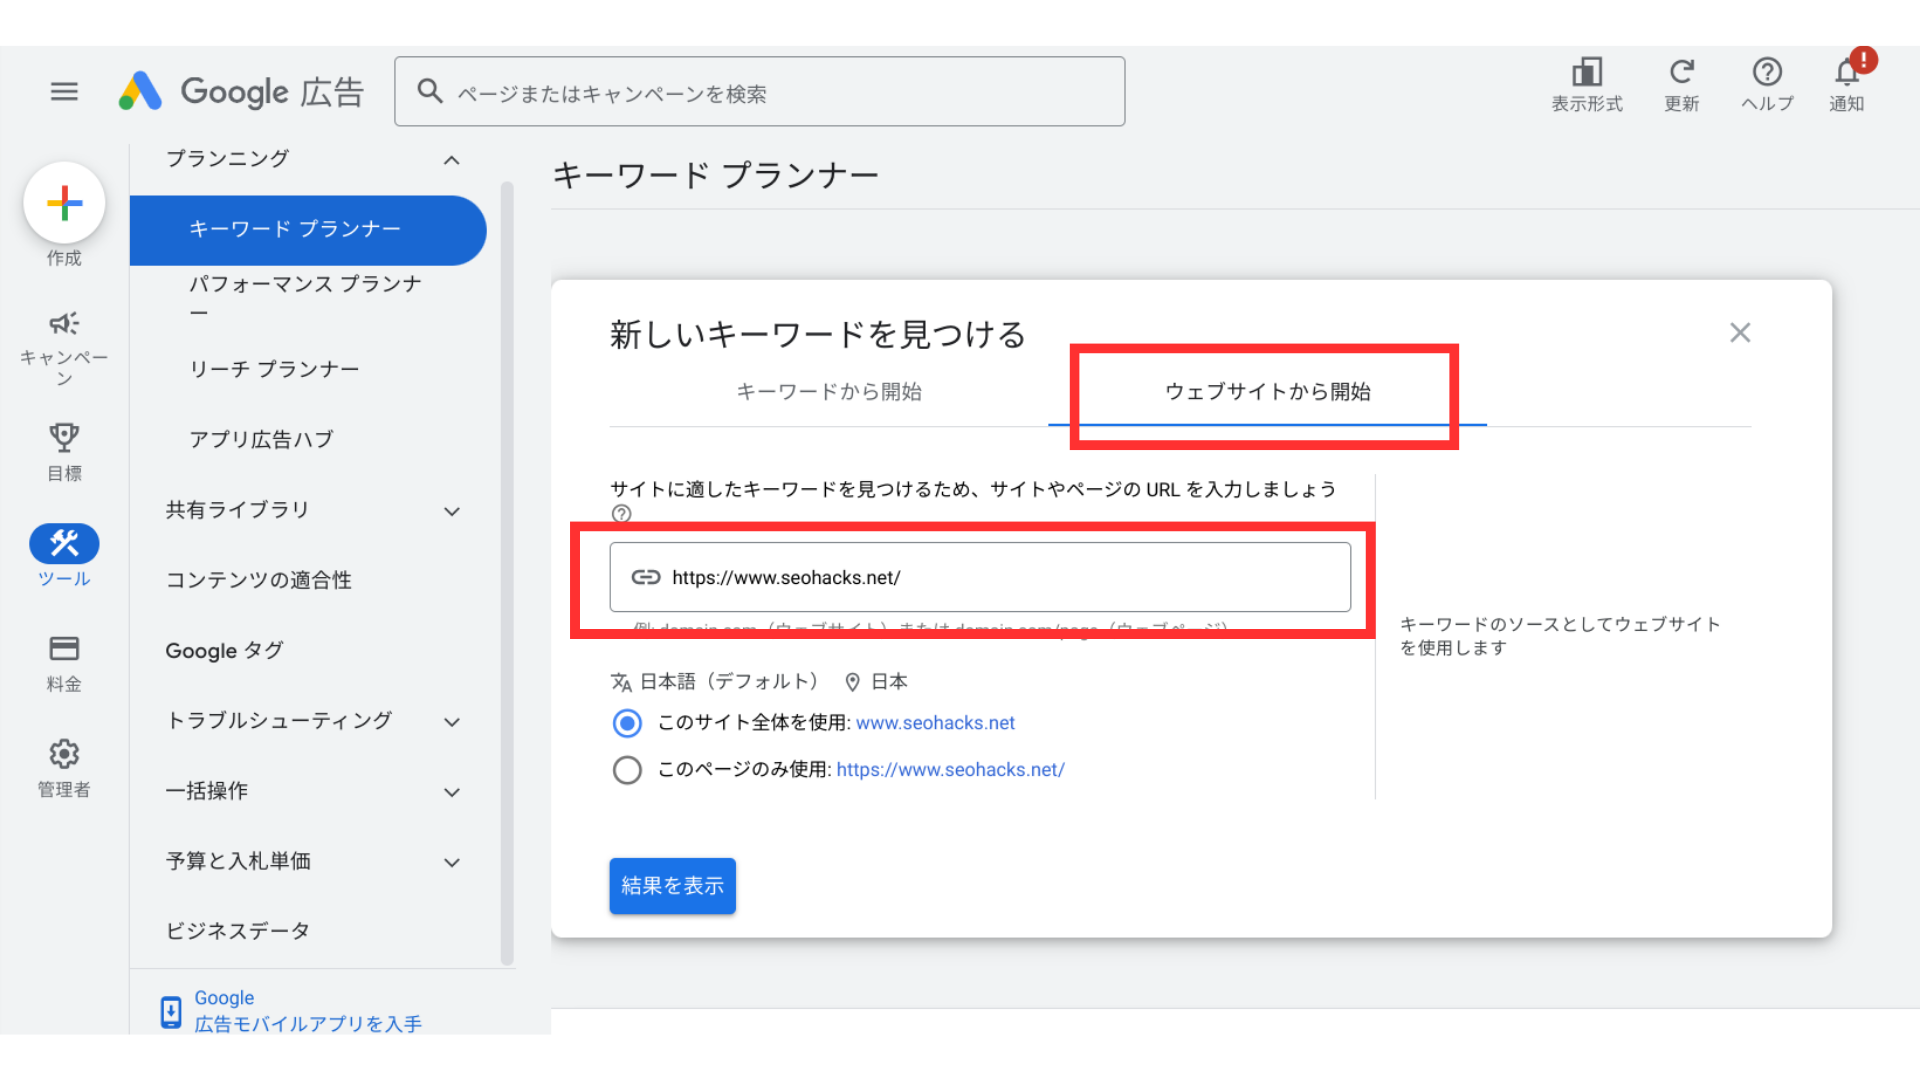
Task: Select このページのみ使用 radio button
Action: coord(627,770)
